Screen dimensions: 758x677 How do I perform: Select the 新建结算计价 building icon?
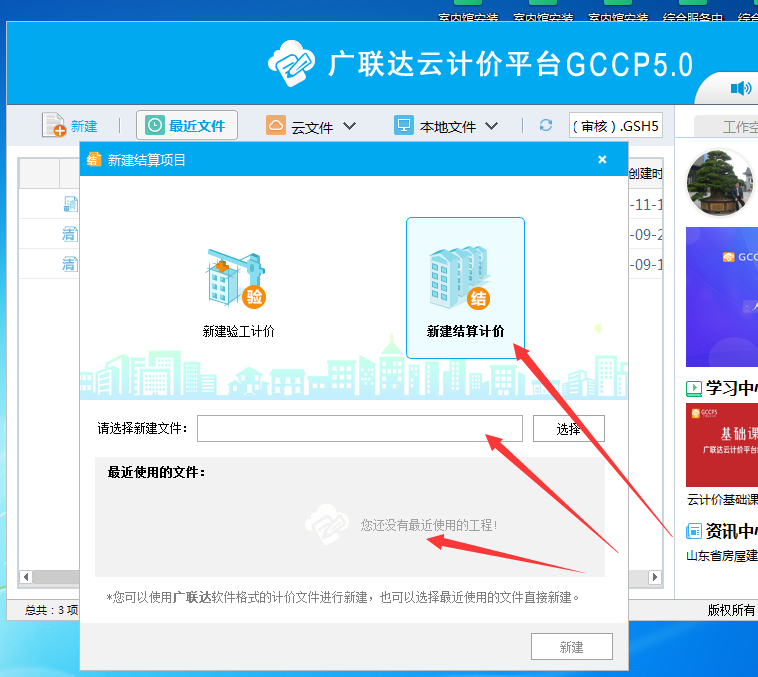pos(460,278)
